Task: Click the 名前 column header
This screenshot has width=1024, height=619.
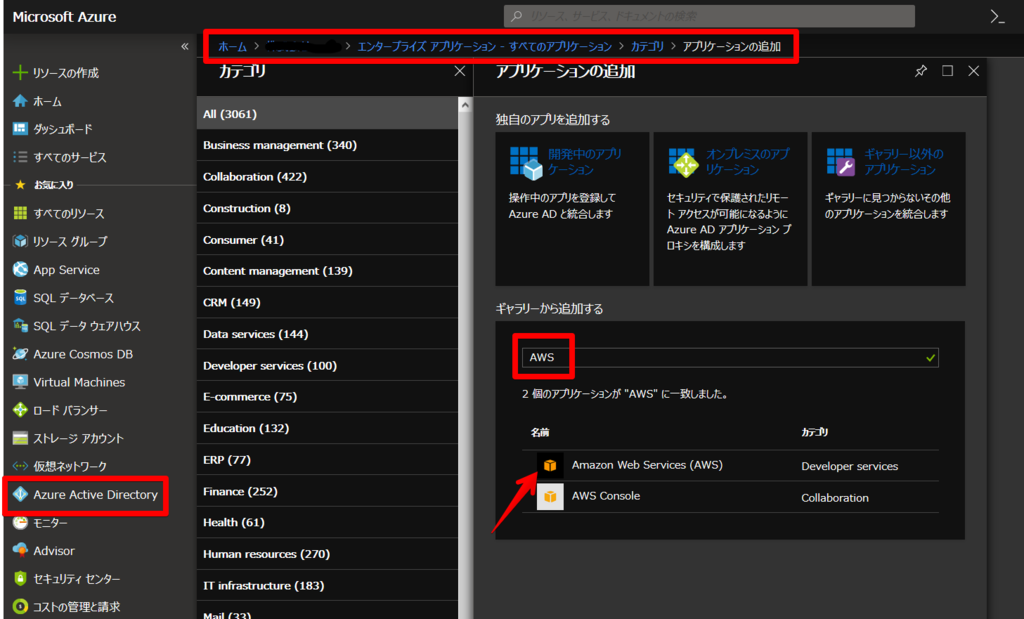Action: pyautogui.click(x=540, y=432)
